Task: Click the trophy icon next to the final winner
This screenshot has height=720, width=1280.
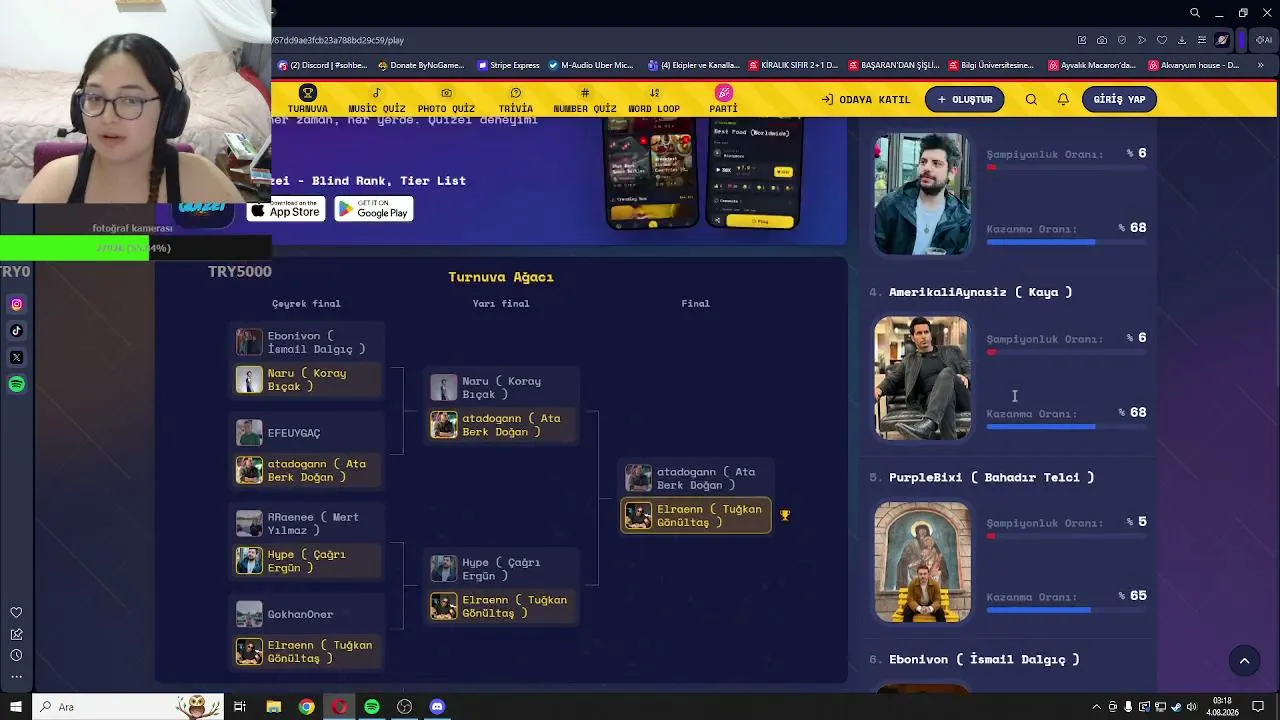Action: pyautogui.click(x=785, y=516)
